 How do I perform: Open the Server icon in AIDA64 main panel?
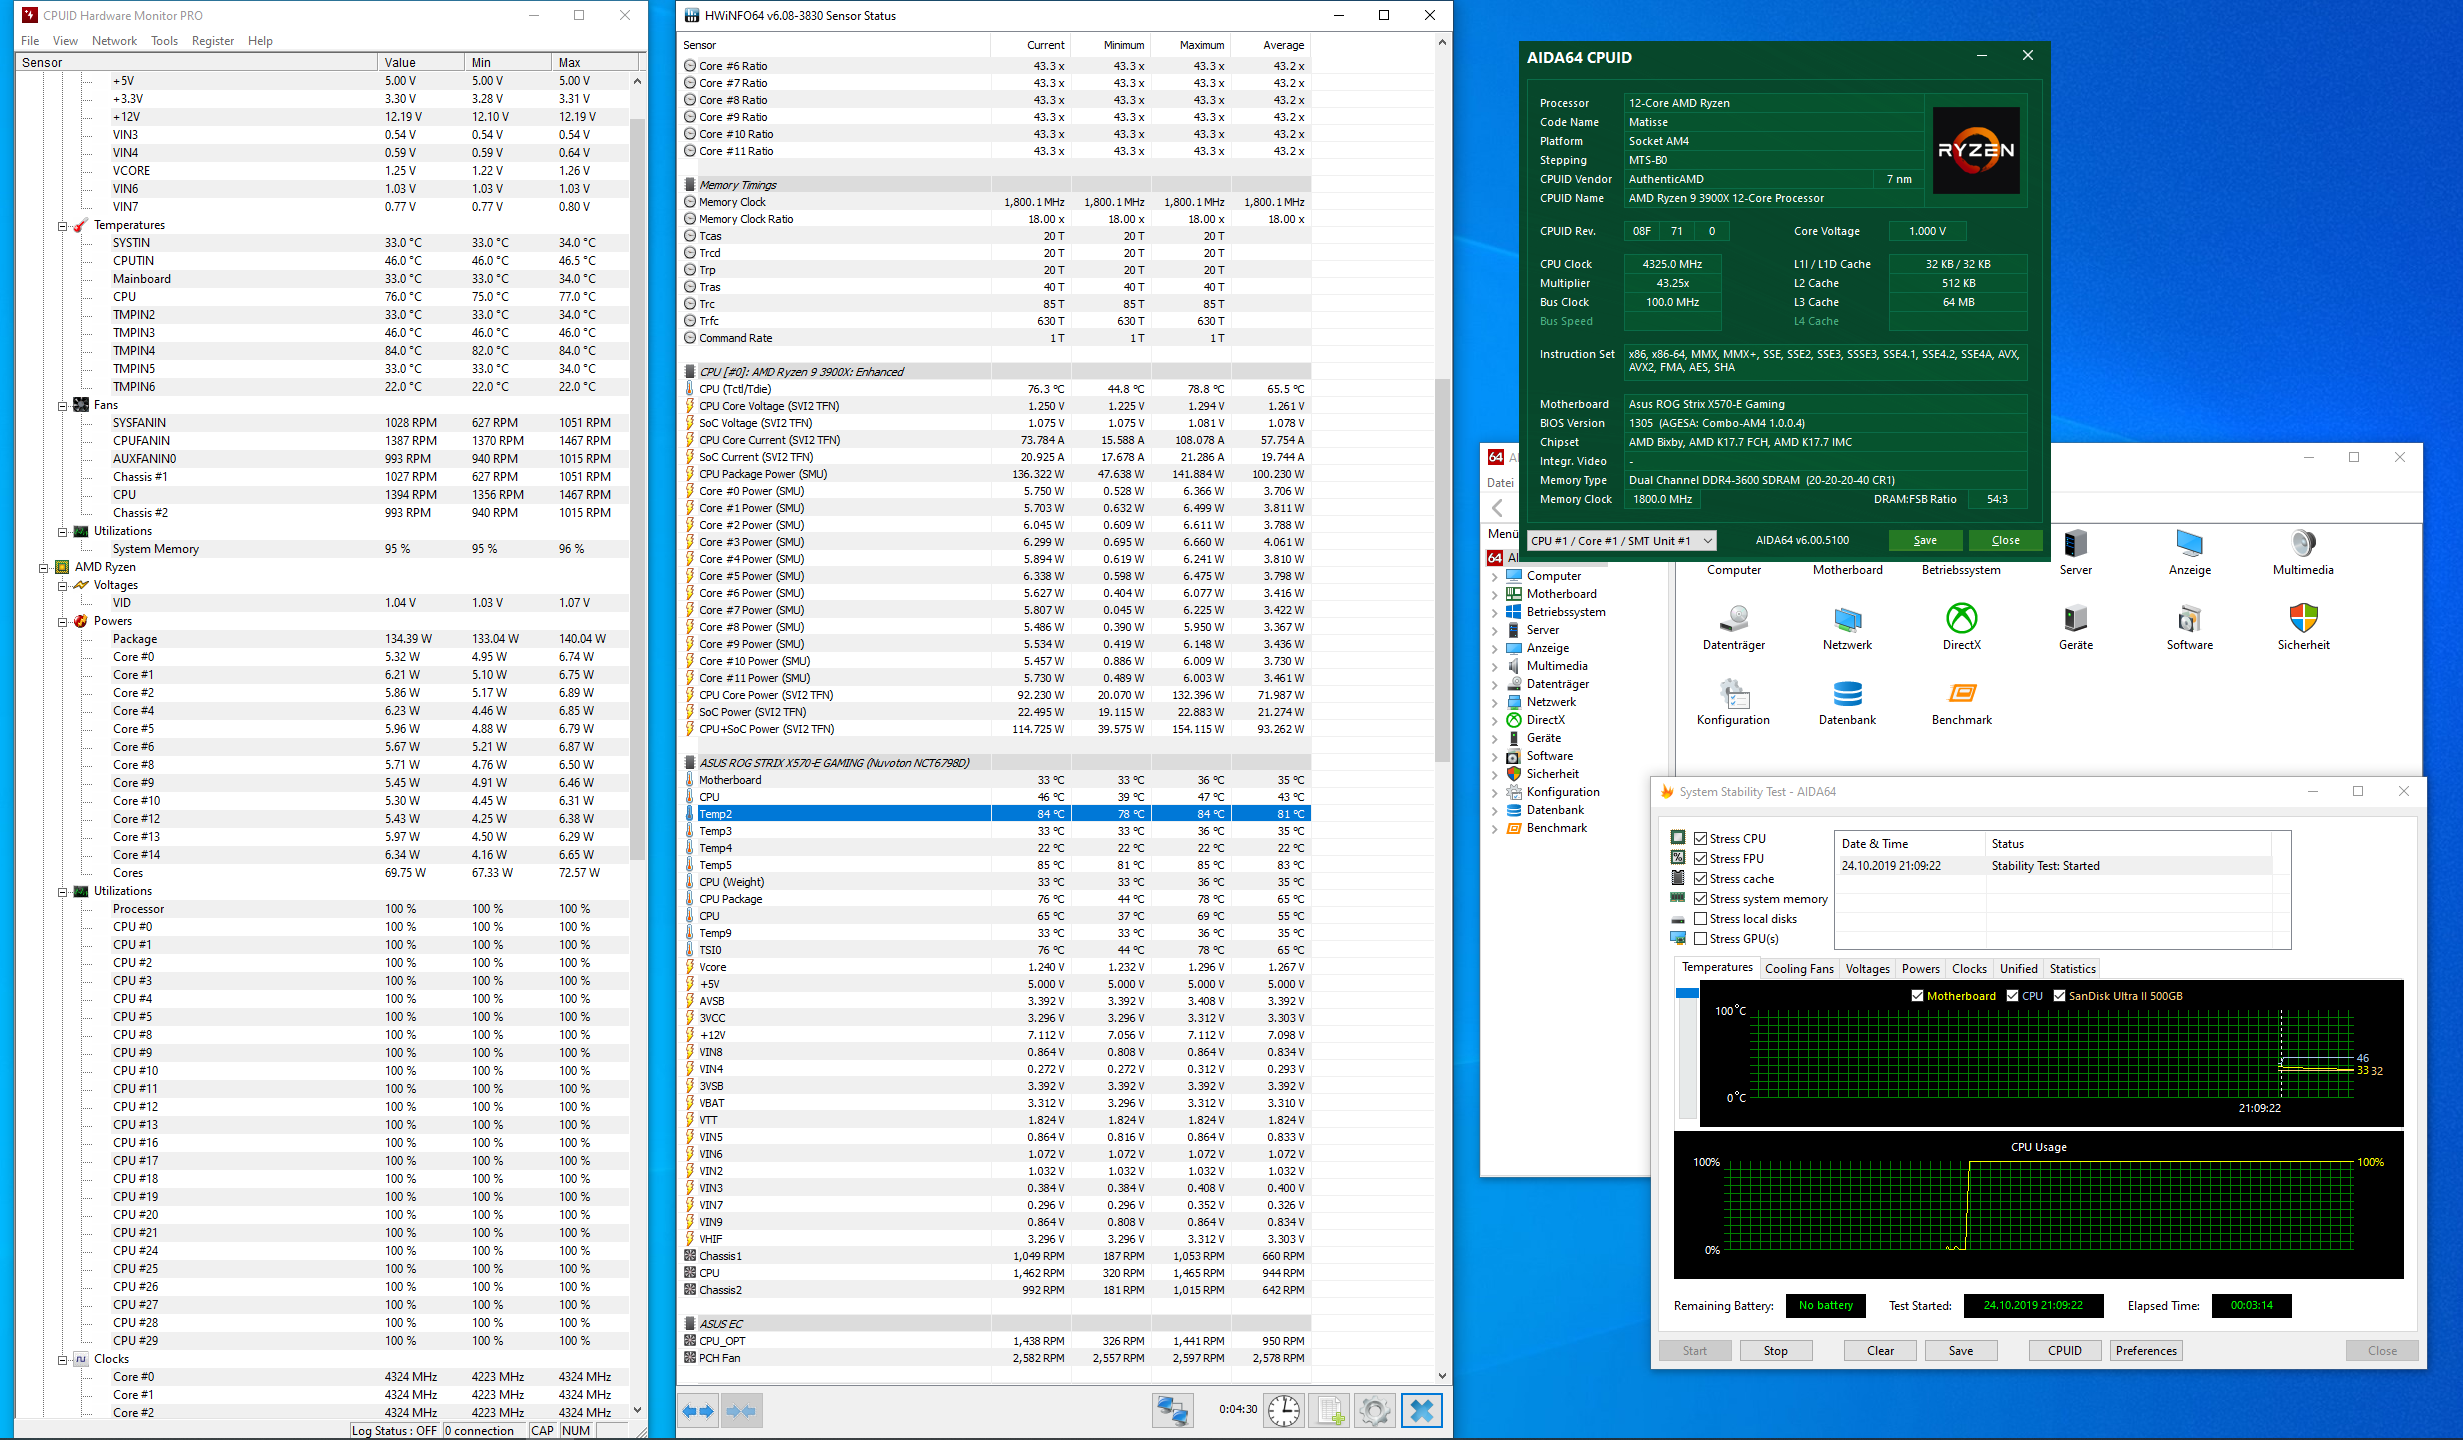2075,552
